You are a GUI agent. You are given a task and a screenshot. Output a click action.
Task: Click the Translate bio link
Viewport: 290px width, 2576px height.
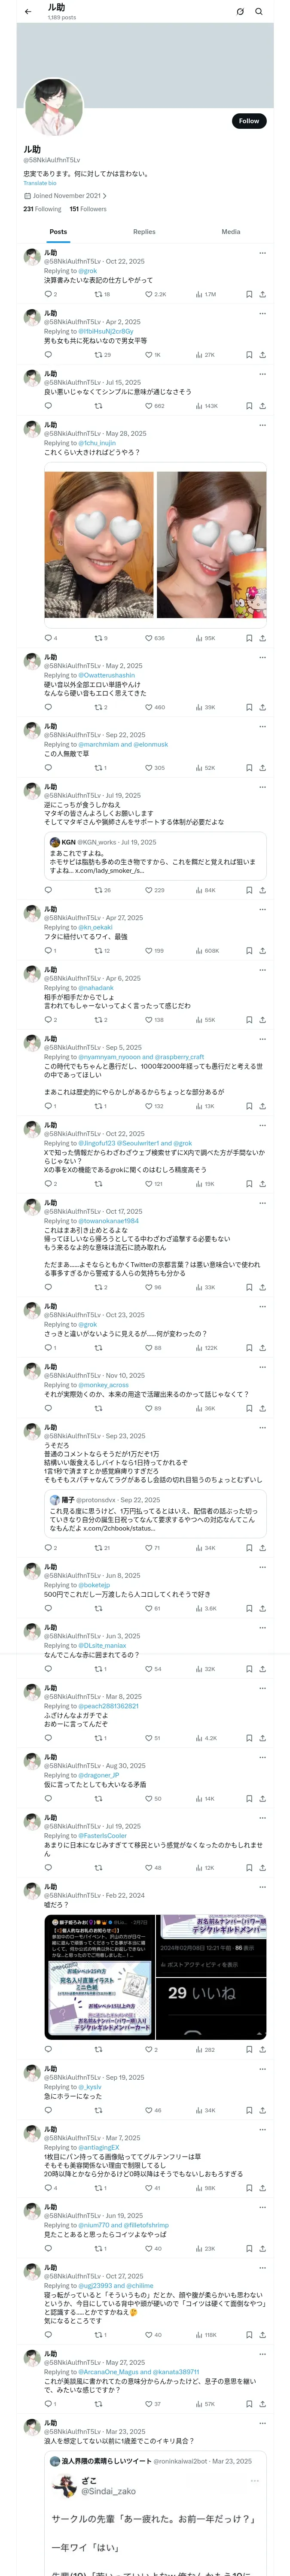click(40, 183)
